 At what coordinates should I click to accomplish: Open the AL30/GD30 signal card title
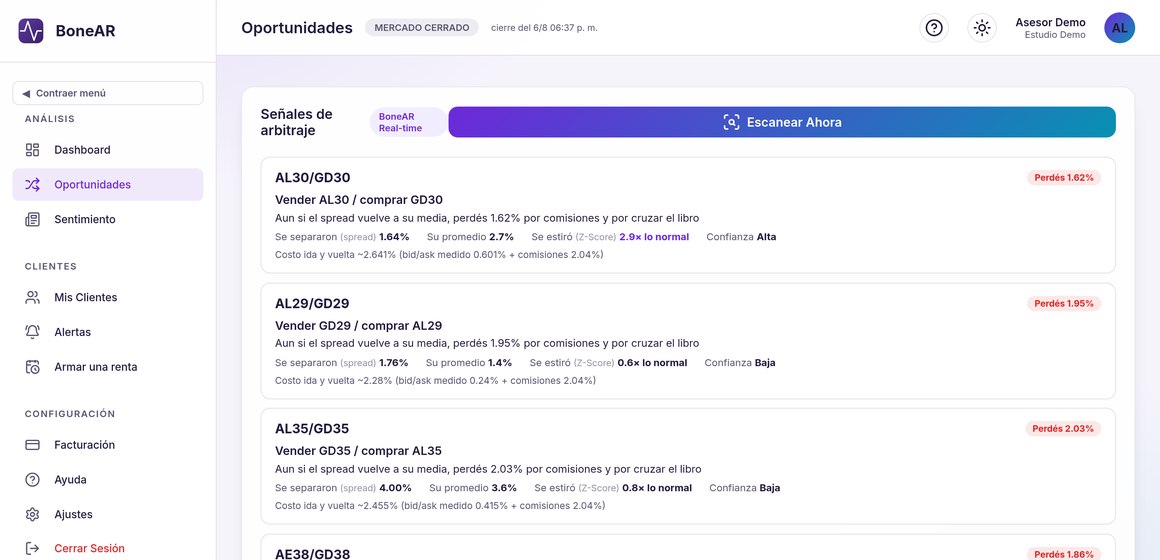pos(312,178)
